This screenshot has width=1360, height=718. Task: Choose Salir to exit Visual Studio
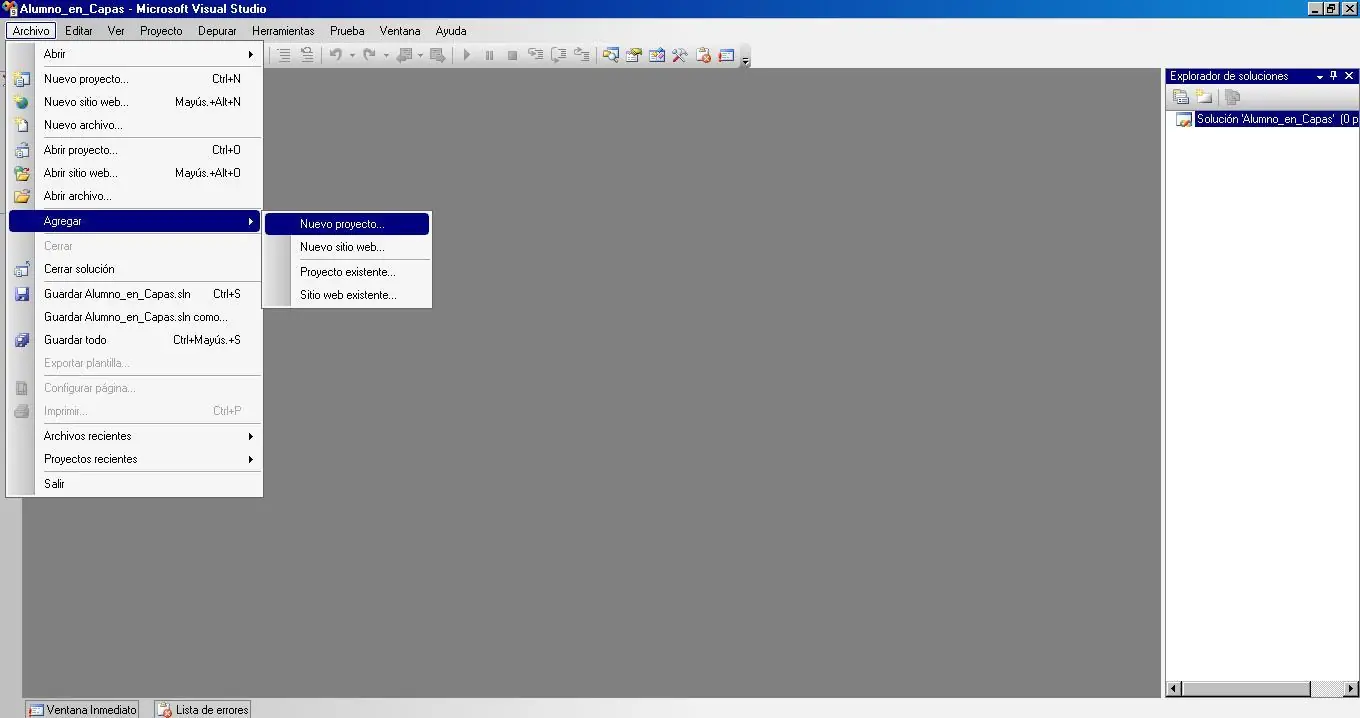tap(135, 484)
